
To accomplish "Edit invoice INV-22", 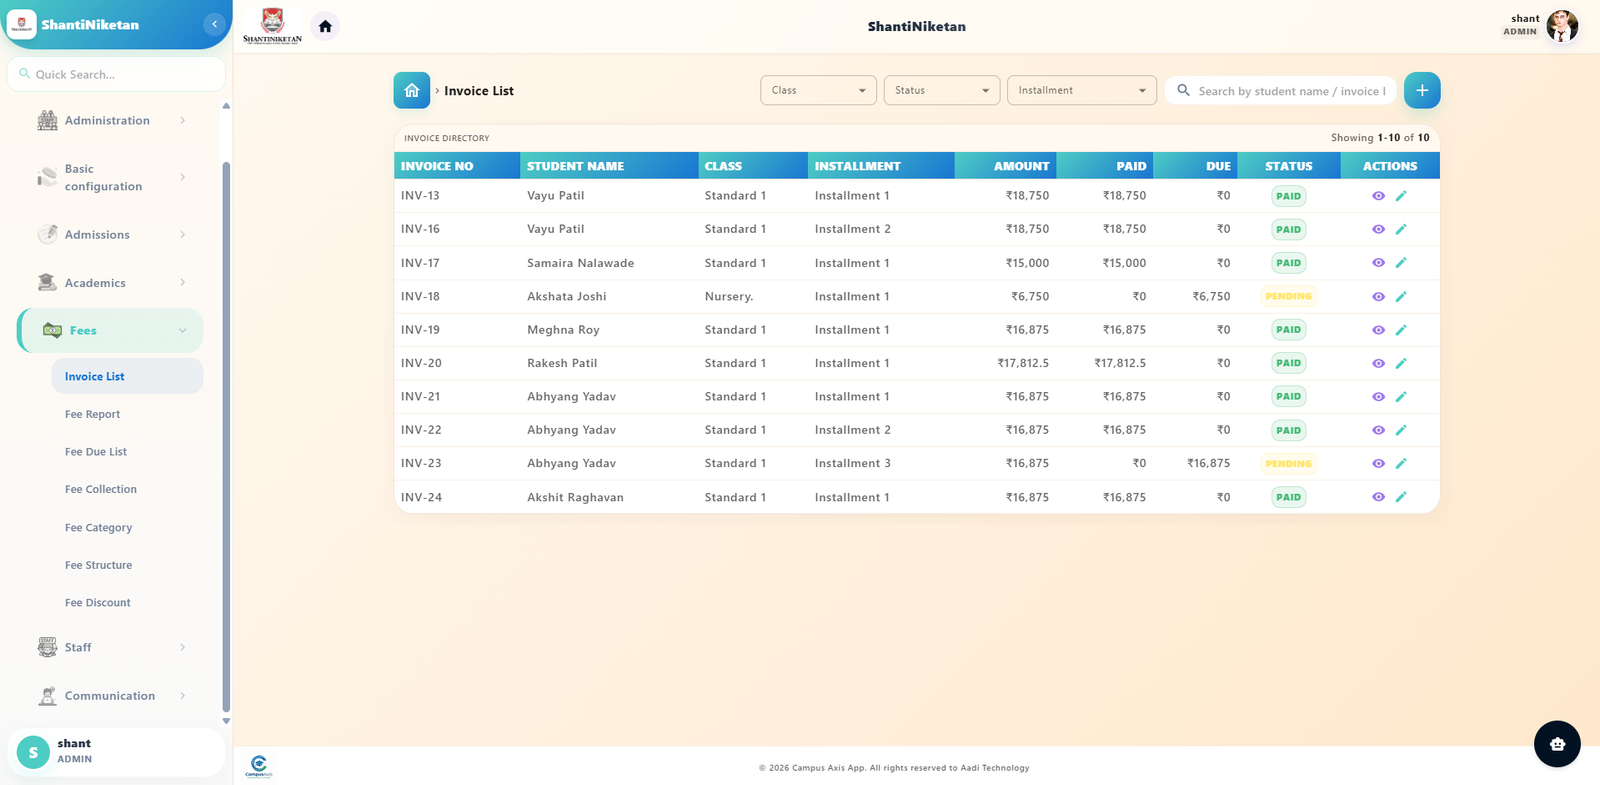I will (1401, 430).
